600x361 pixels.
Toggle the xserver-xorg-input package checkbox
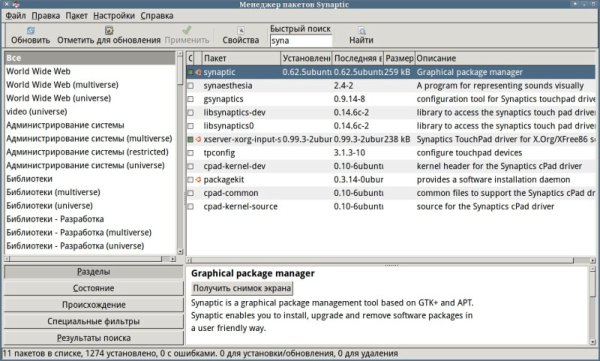coord(191,139)
